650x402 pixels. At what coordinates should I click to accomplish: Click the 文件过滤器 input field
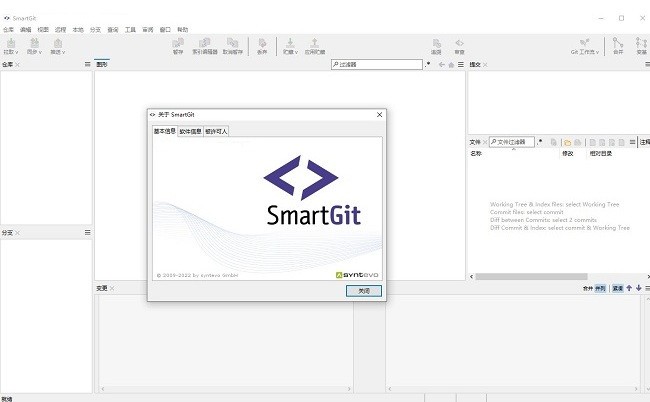coord(514,142)
